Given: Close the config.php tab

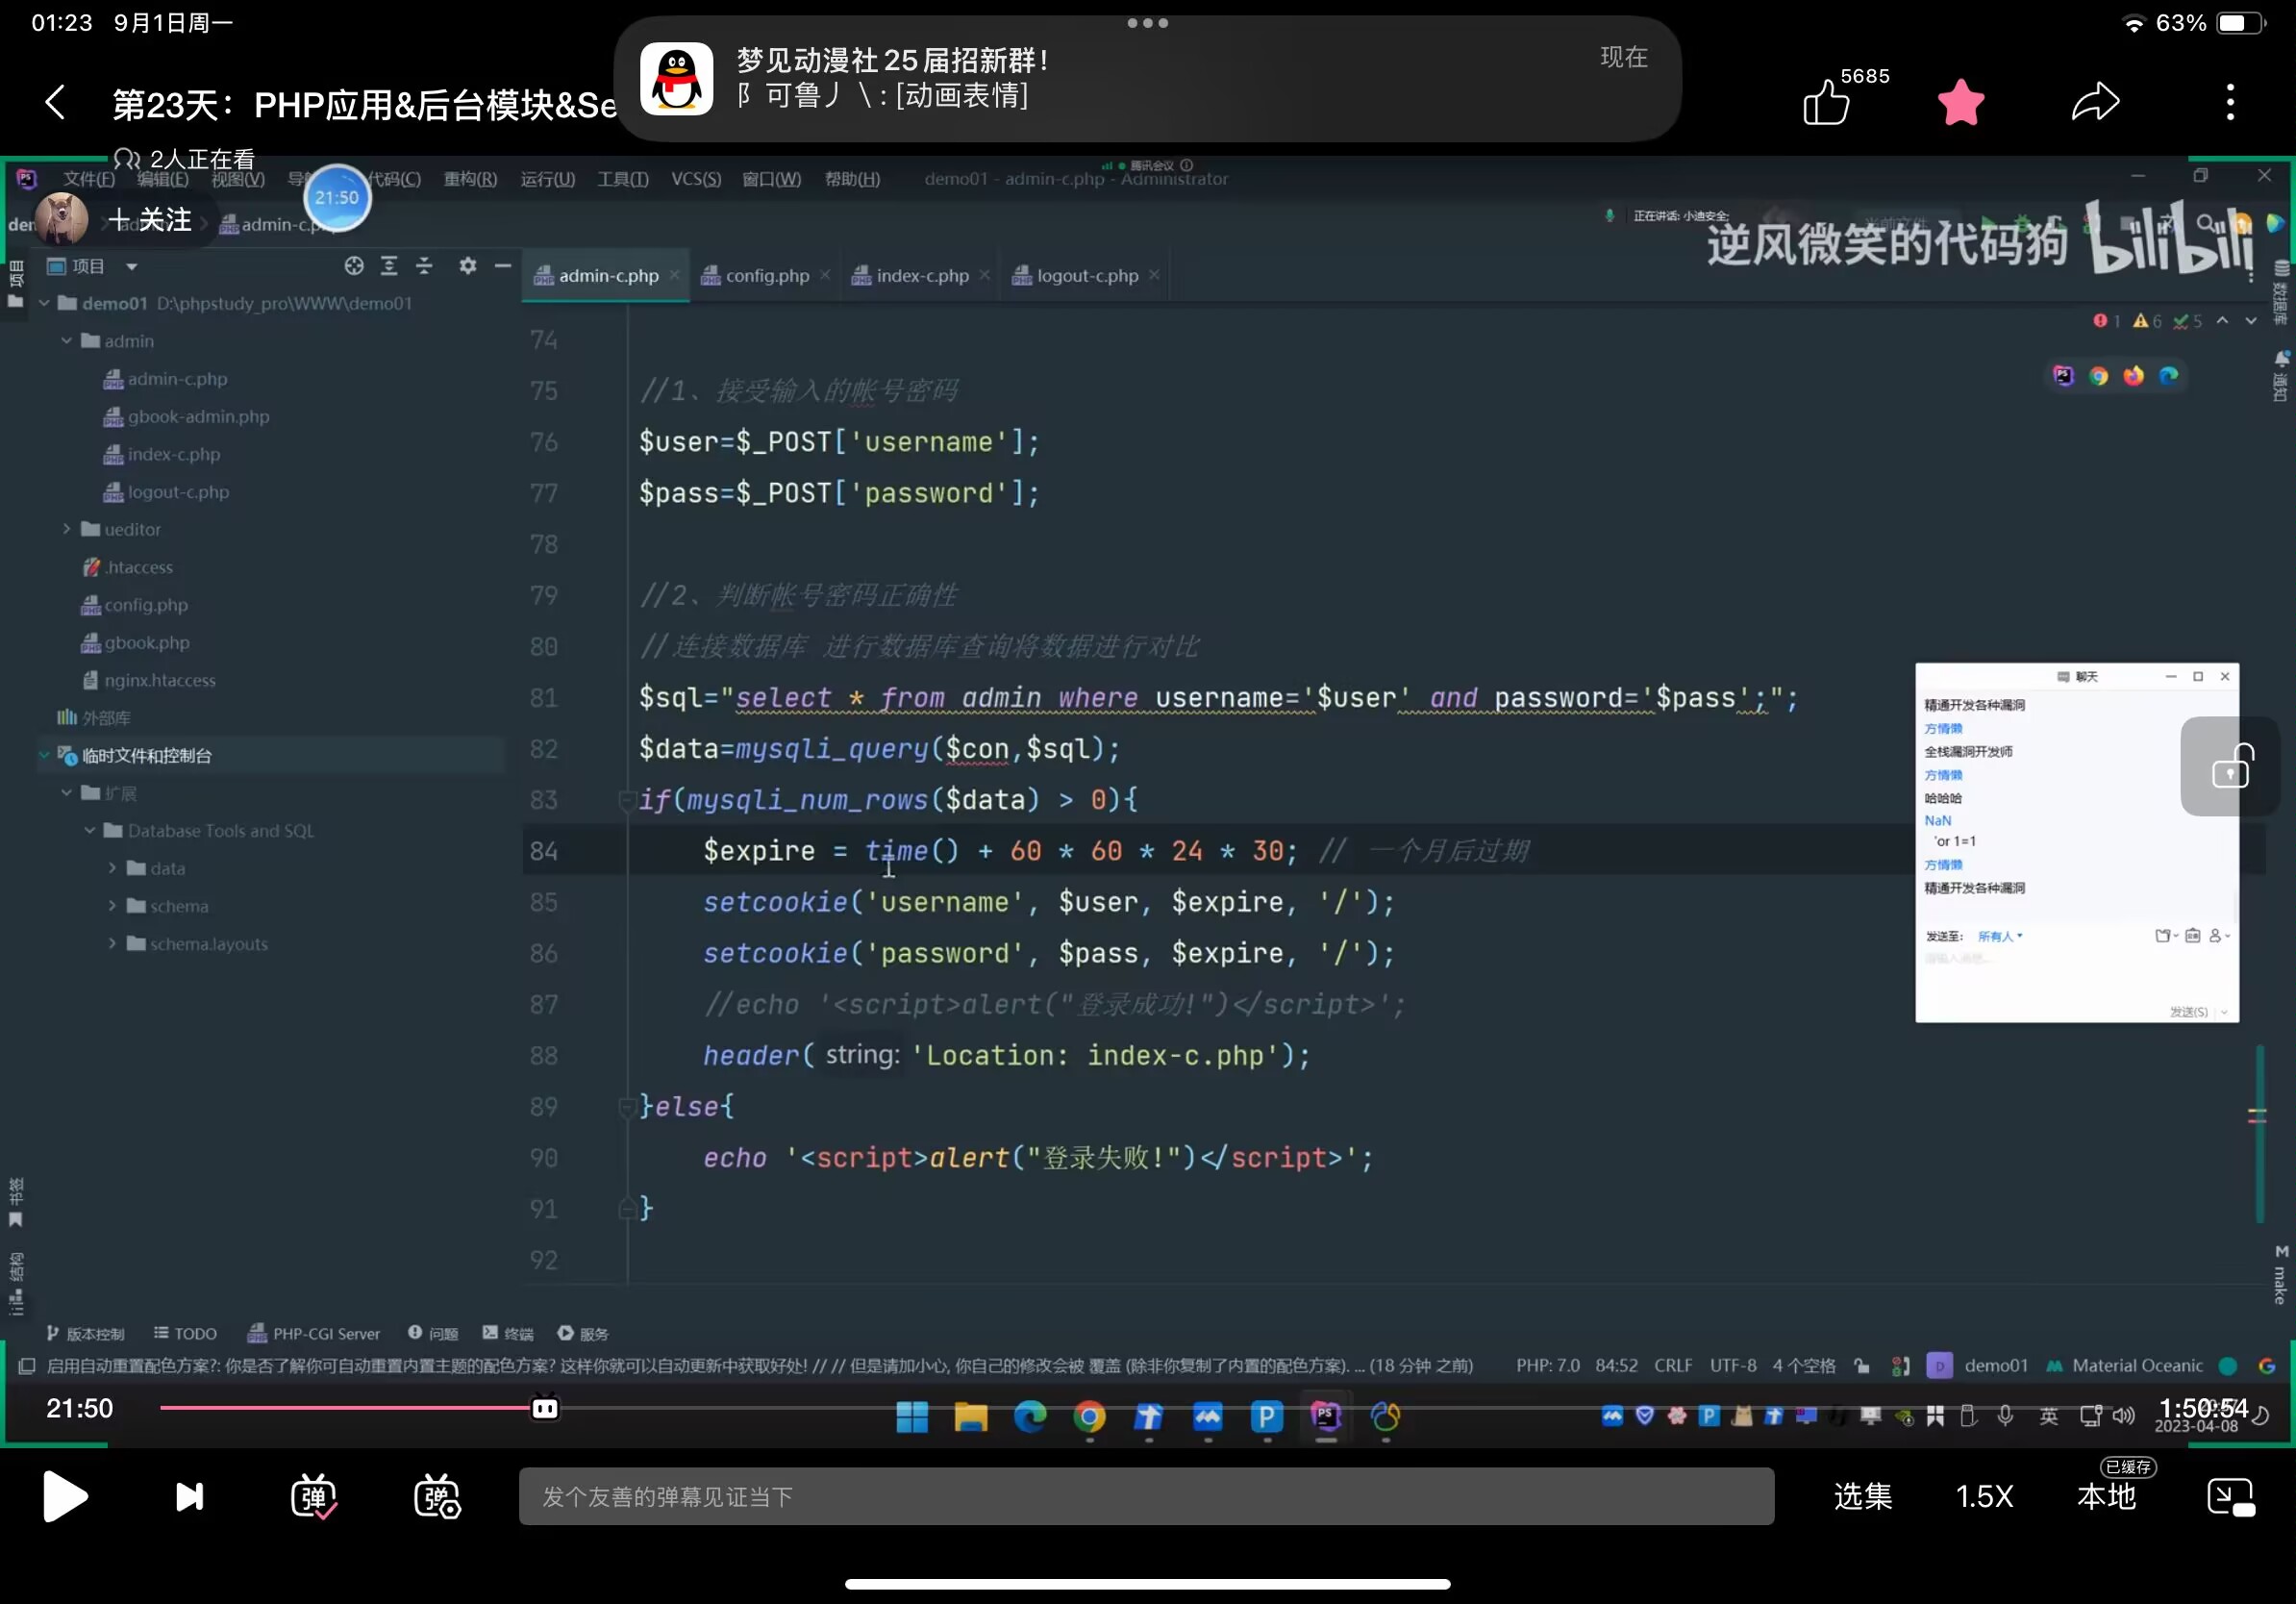Looking at the screenshot, I should pyautogui.click(x=825, y=274).
